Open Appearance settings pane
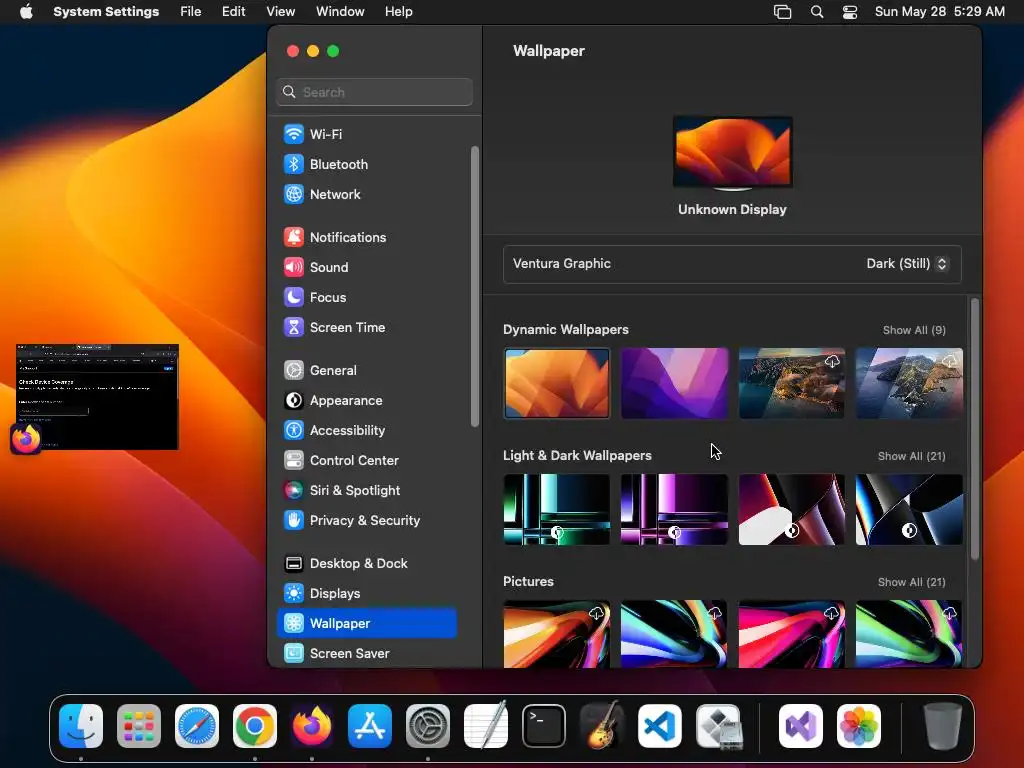This screenshot has width=1024, height=768. (x=366, y=400)
